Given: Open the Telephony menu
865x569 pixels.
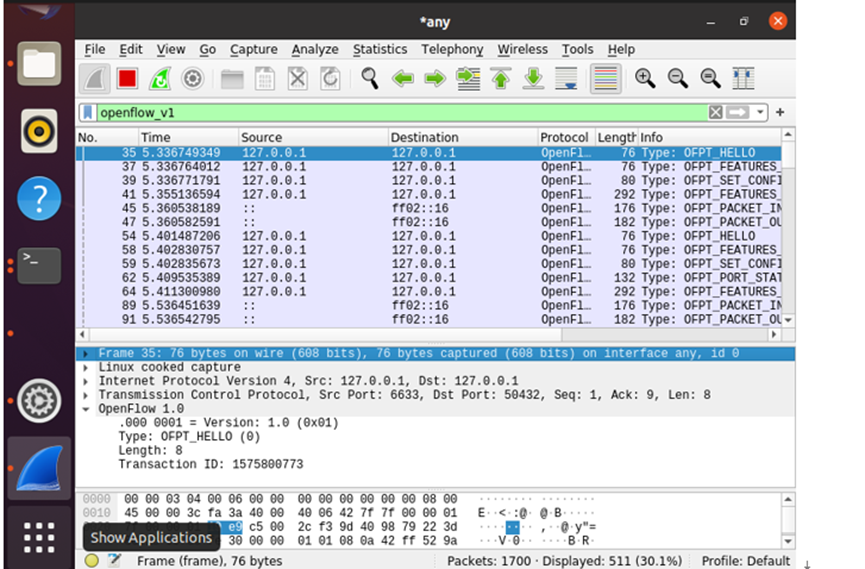Looking at the screenshot, I should pyautogui.click(x=452, y=49).
